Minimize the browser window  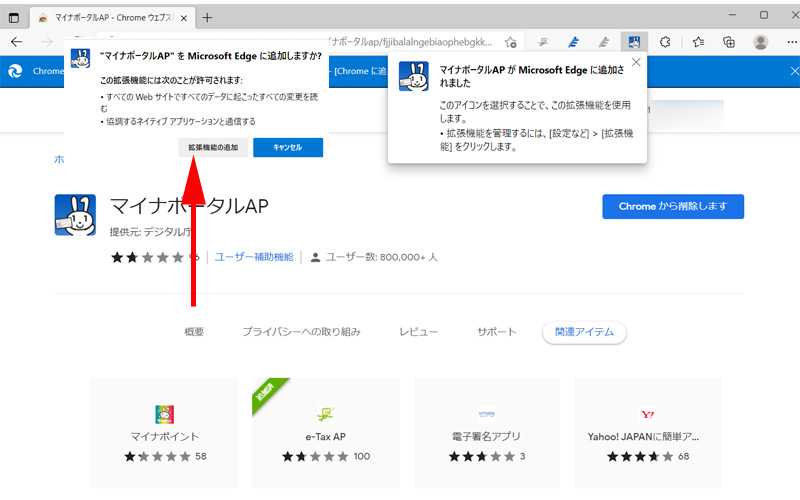(x=733, y=15)
